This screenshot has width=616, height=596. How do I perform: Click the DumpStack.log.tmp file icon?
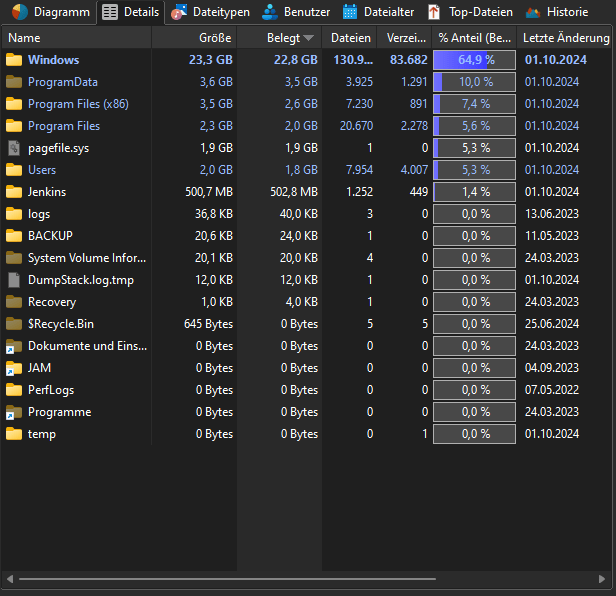14,280
